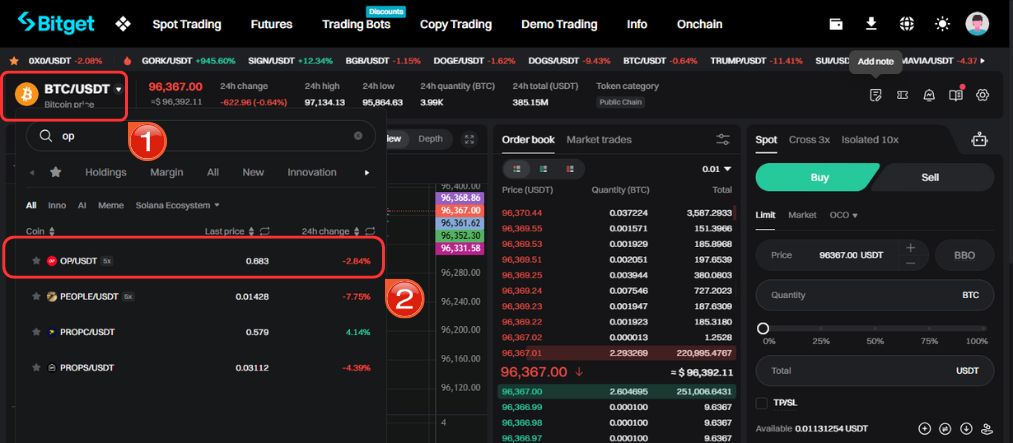Open the user profile avatar

pyautogui.click(x=977, y=24)
